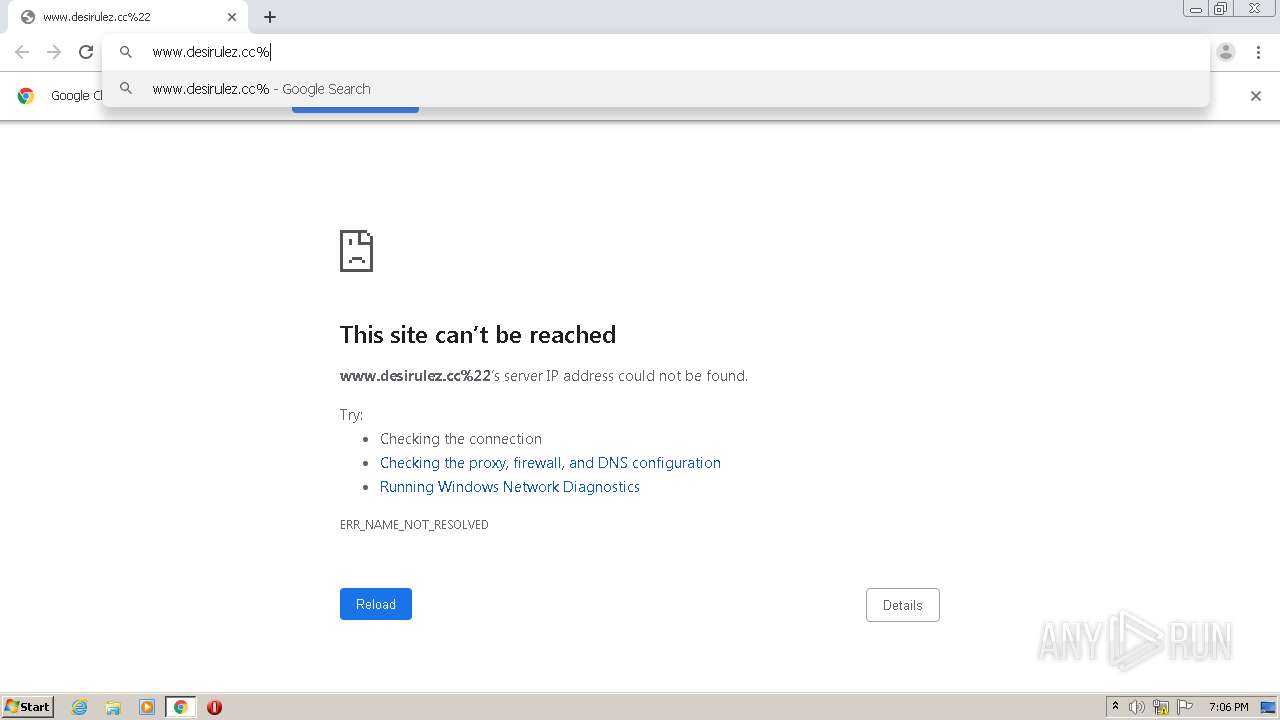Click "Checking the connection" bullet text
Image resolution: width=1280 pixels, height=720 pixels.
[461, 439]
